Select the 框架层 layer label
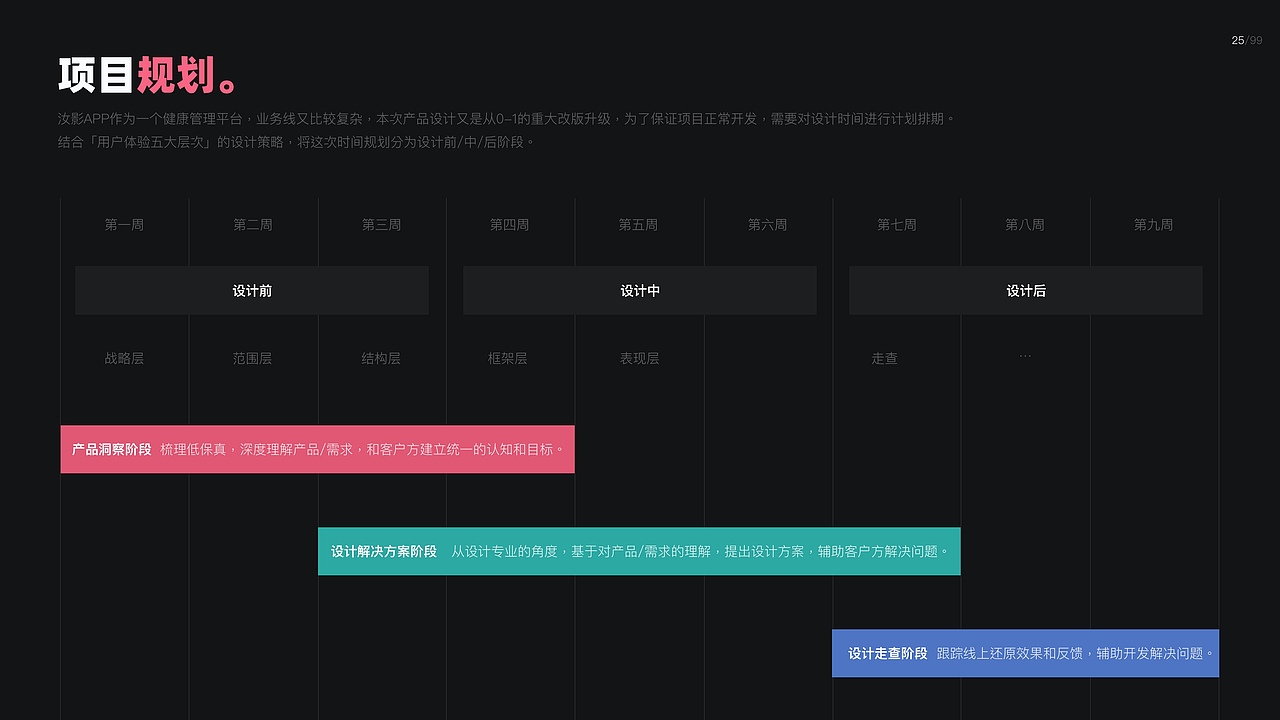 508,357
